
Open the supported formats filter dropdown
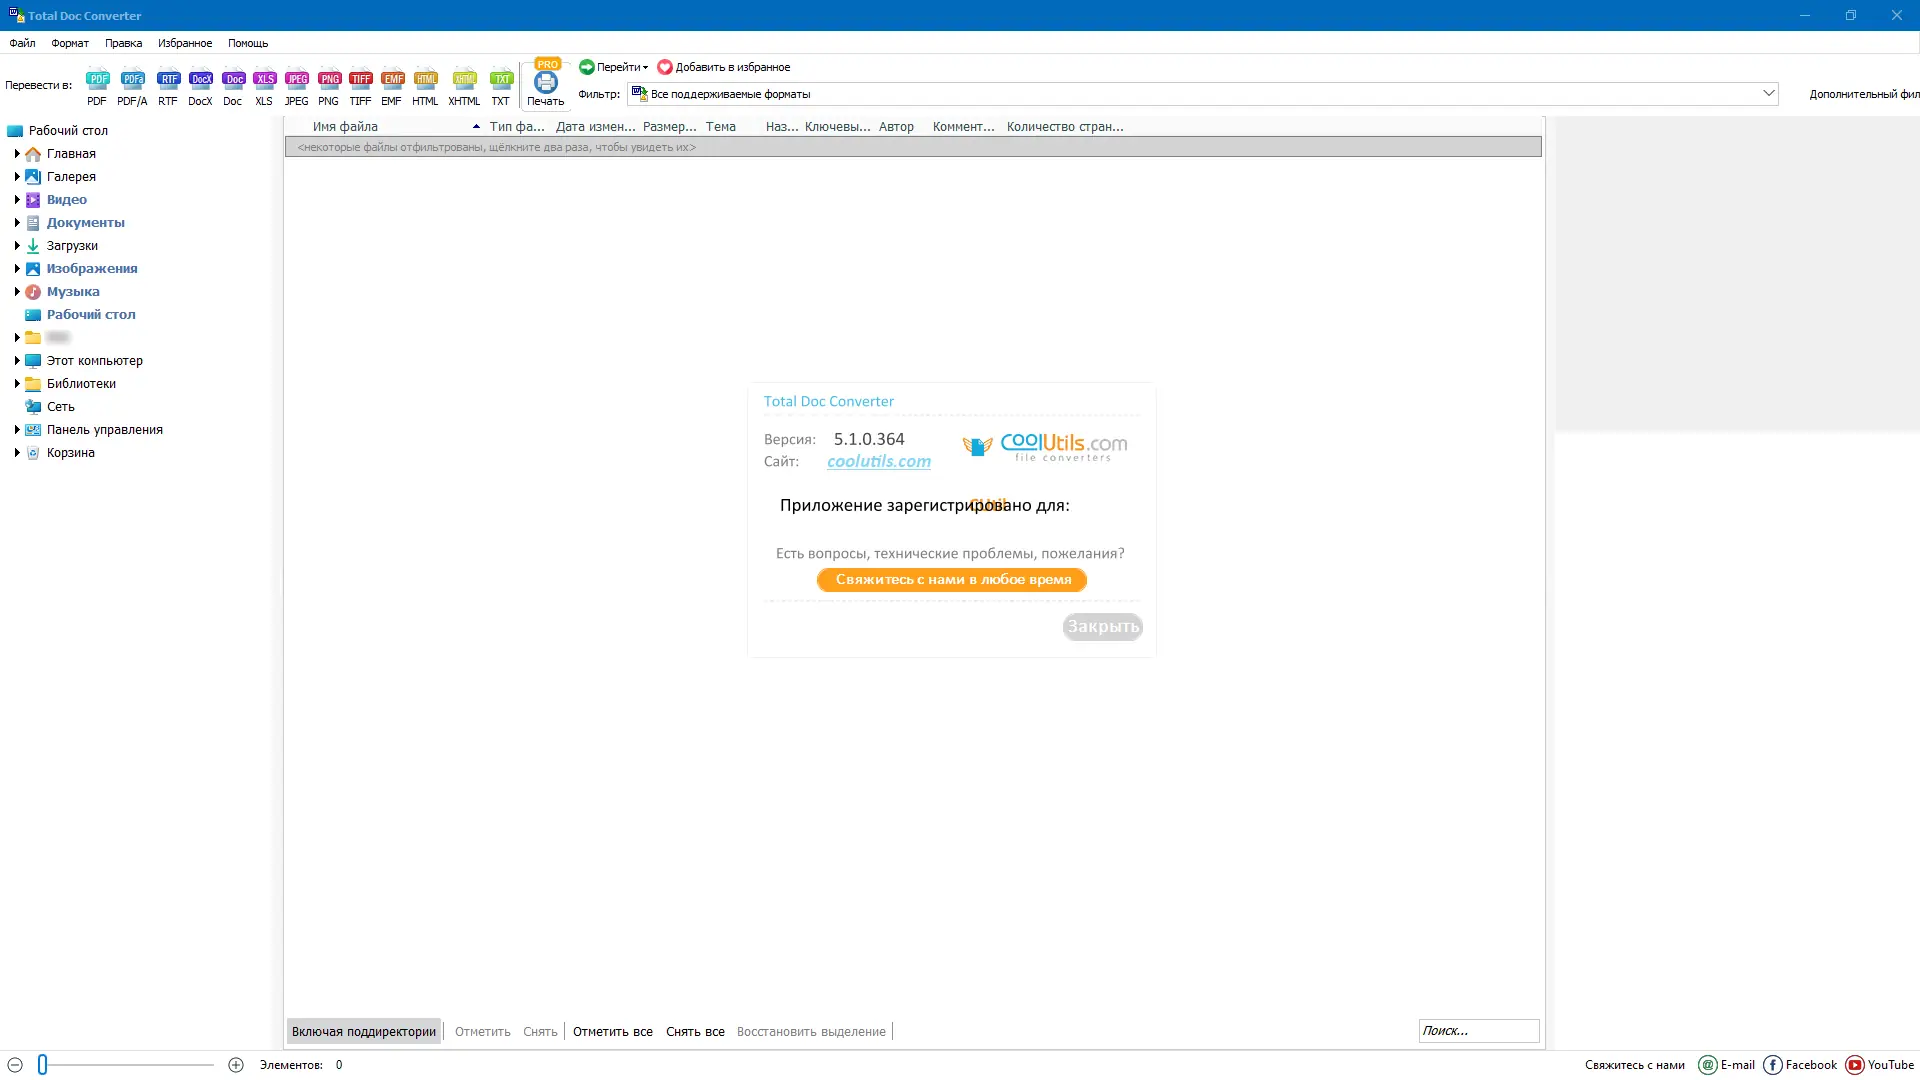pyautogui.click(x=1768, y=93)
